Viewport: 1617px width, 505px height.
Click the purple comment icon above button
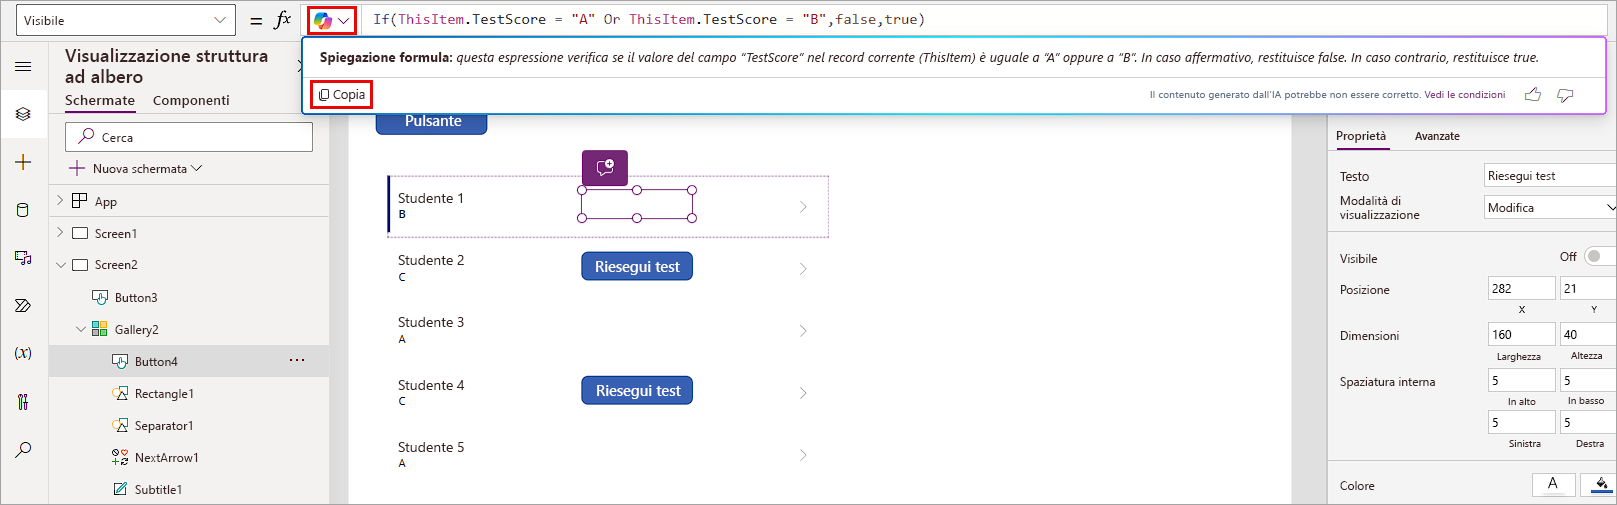[605, 168]
